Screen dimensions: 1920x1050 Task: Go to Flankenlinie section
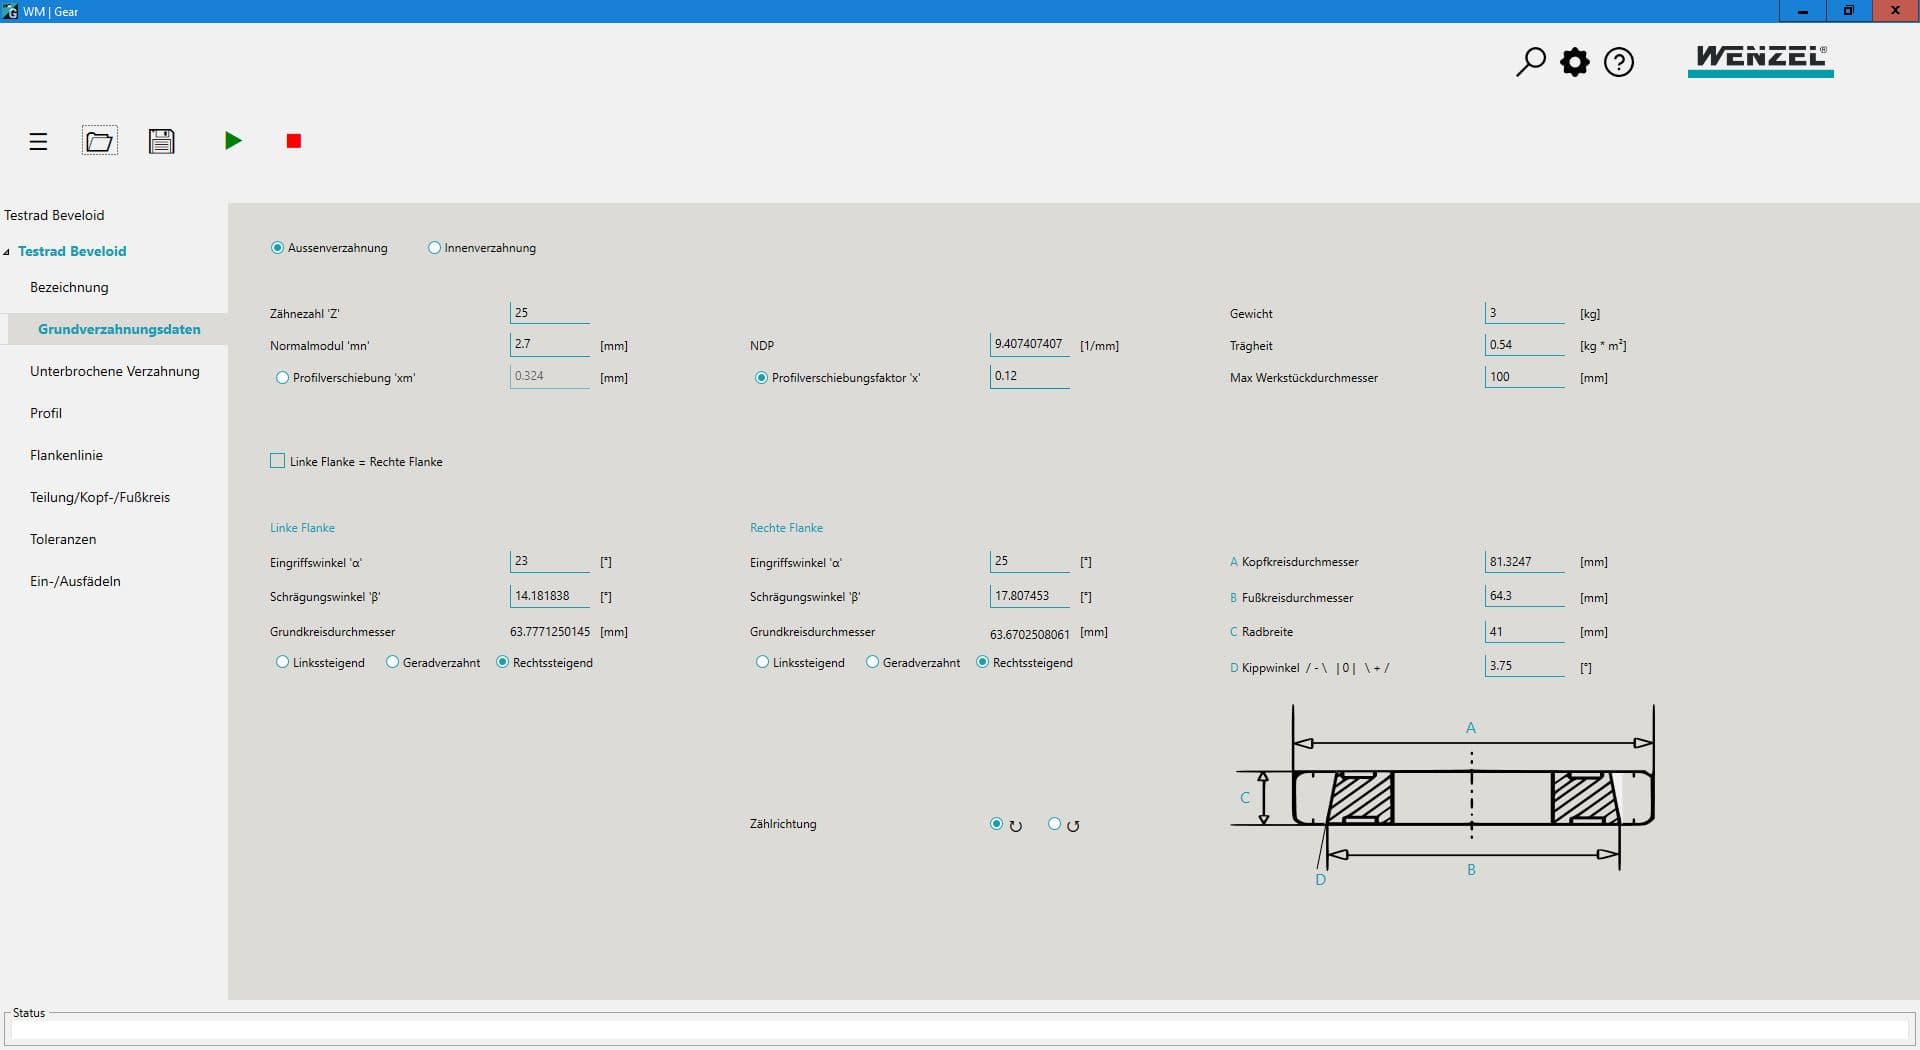(66, 455)
